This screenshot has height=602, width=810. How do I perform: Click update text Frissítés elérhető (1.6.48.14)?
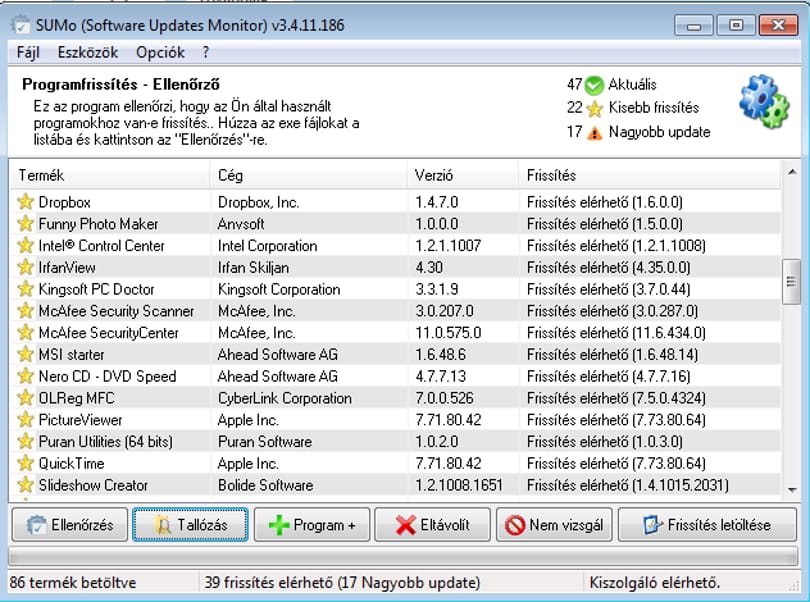612,354
